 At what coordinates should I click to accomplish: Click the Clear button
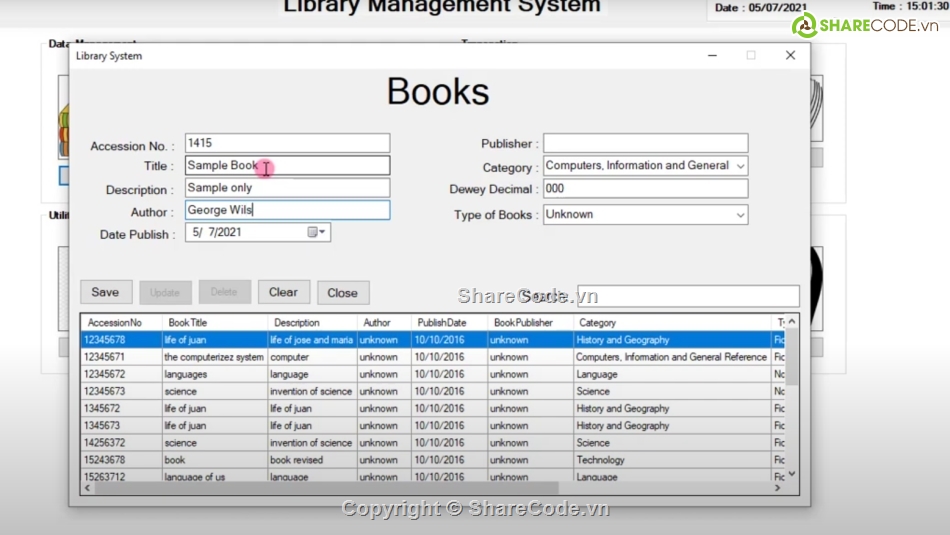[283, 292]
